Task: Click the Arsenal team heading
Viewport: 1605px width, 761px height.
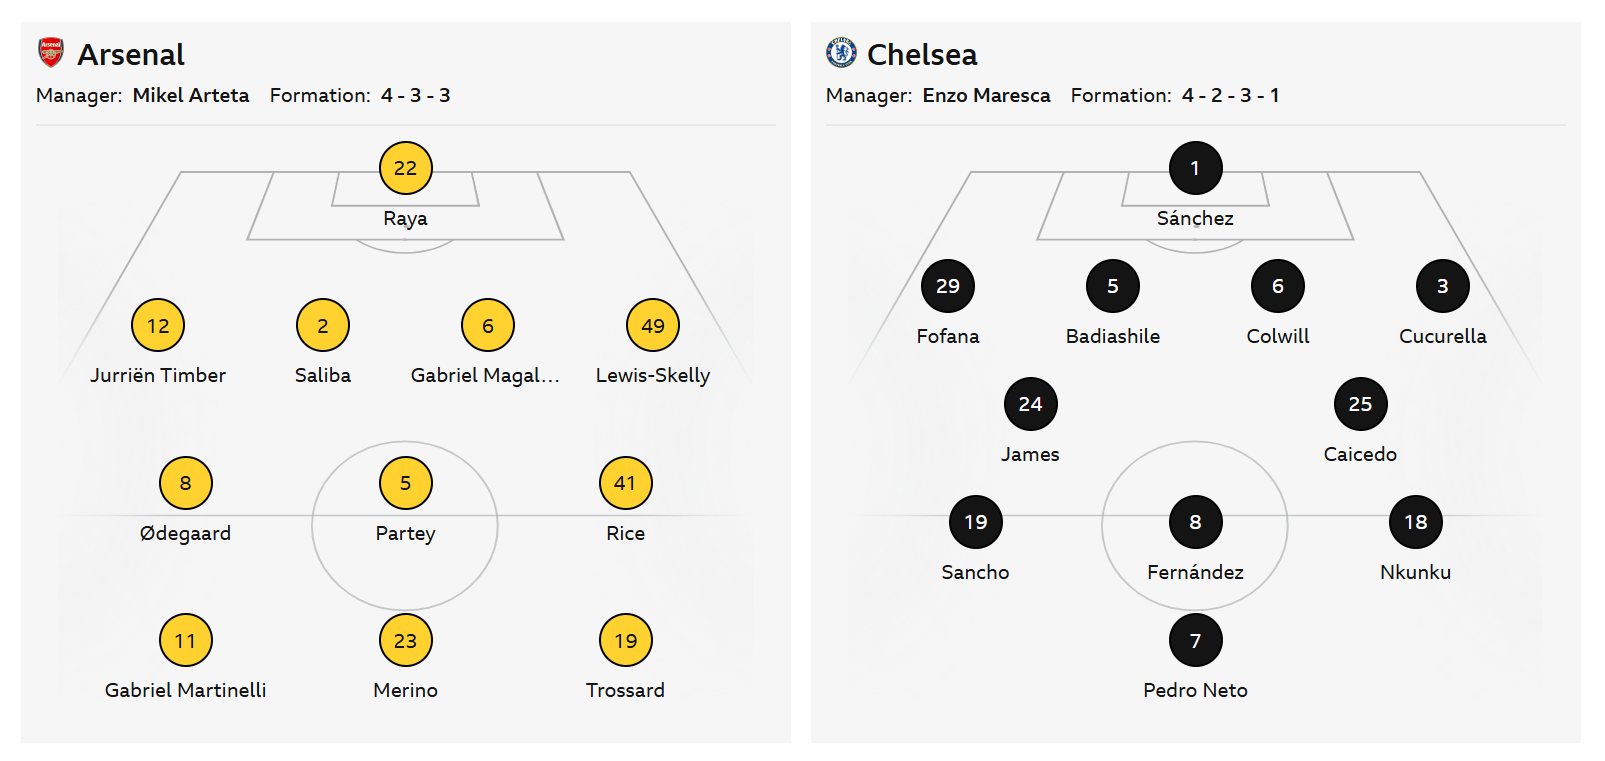Action: click(131, 54)
